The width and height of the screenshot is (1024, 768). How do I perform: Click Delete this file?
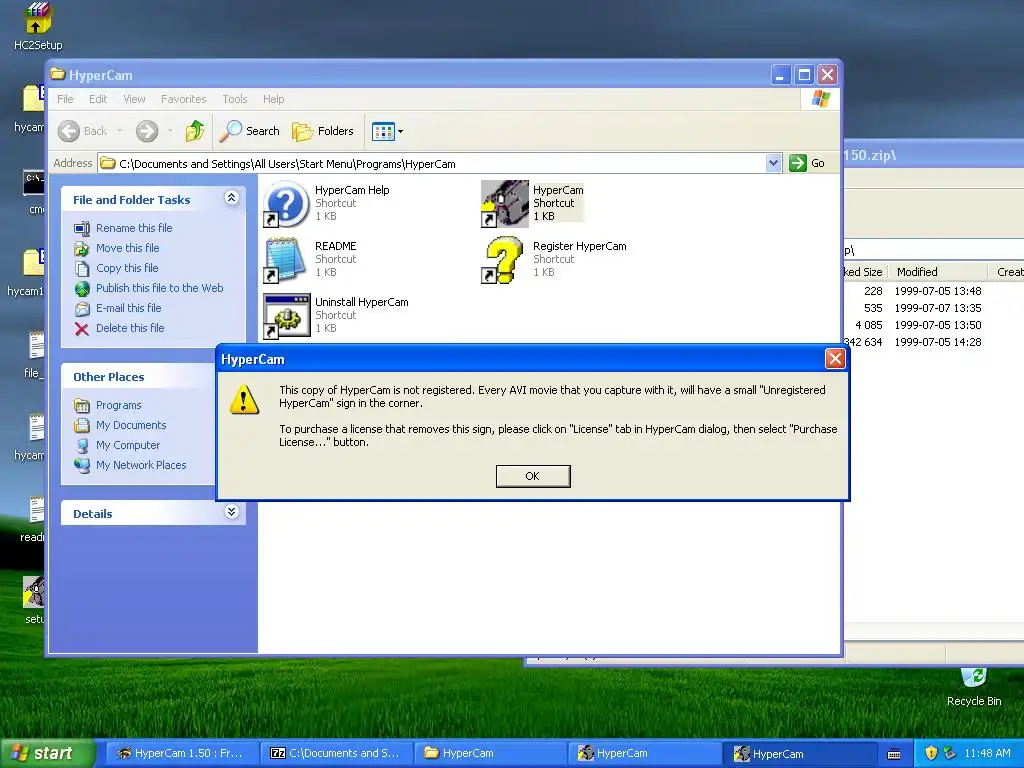130,328
